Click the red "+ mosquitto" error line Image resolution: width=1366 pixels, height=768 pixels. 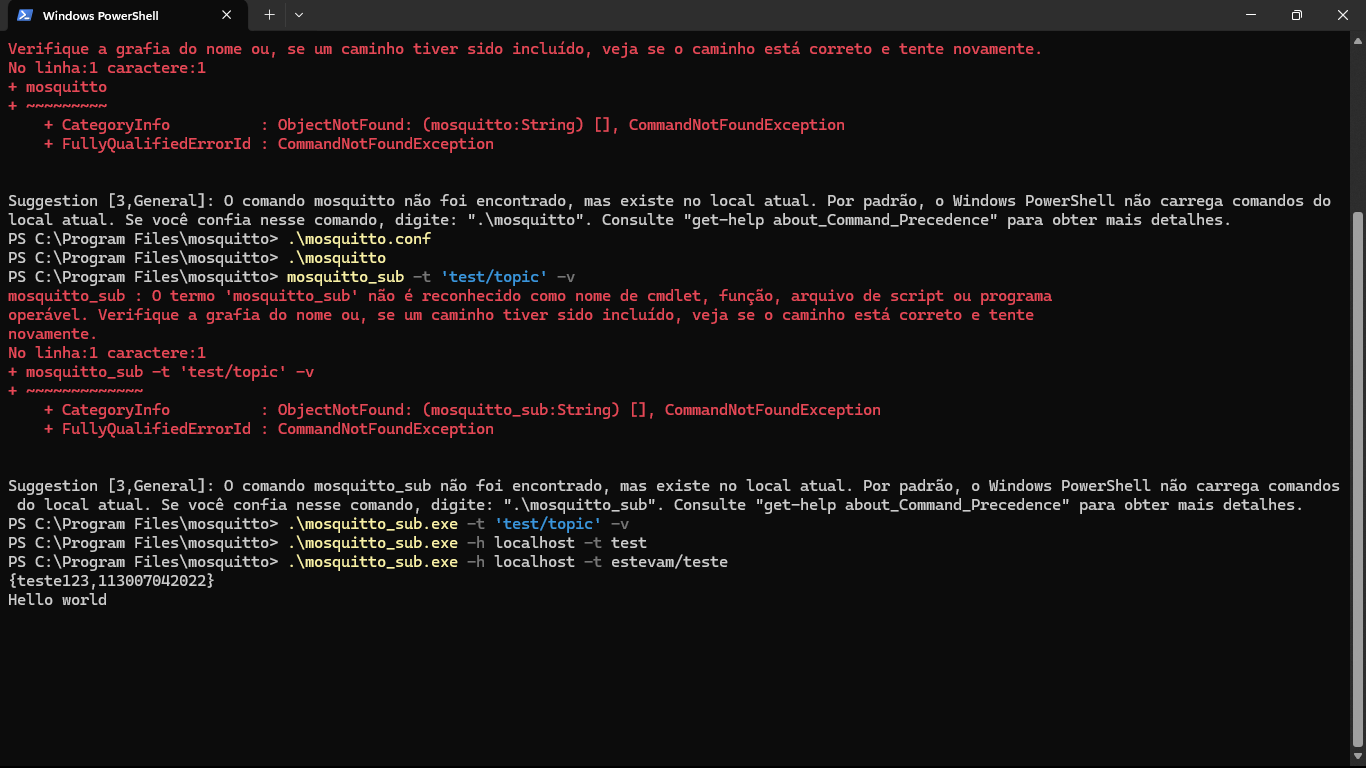[57, 87]
